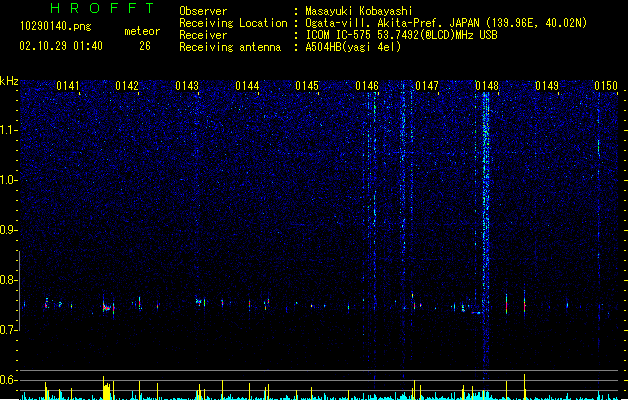Click the 0143 time marker

pos(187,86)
